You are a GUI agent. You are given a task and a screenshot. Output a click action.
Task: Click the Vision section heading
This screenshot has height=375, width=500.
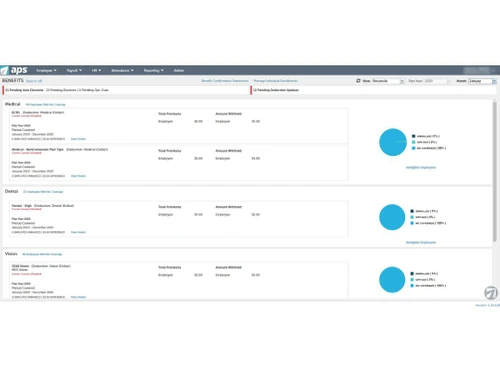(x=11, y=254)
